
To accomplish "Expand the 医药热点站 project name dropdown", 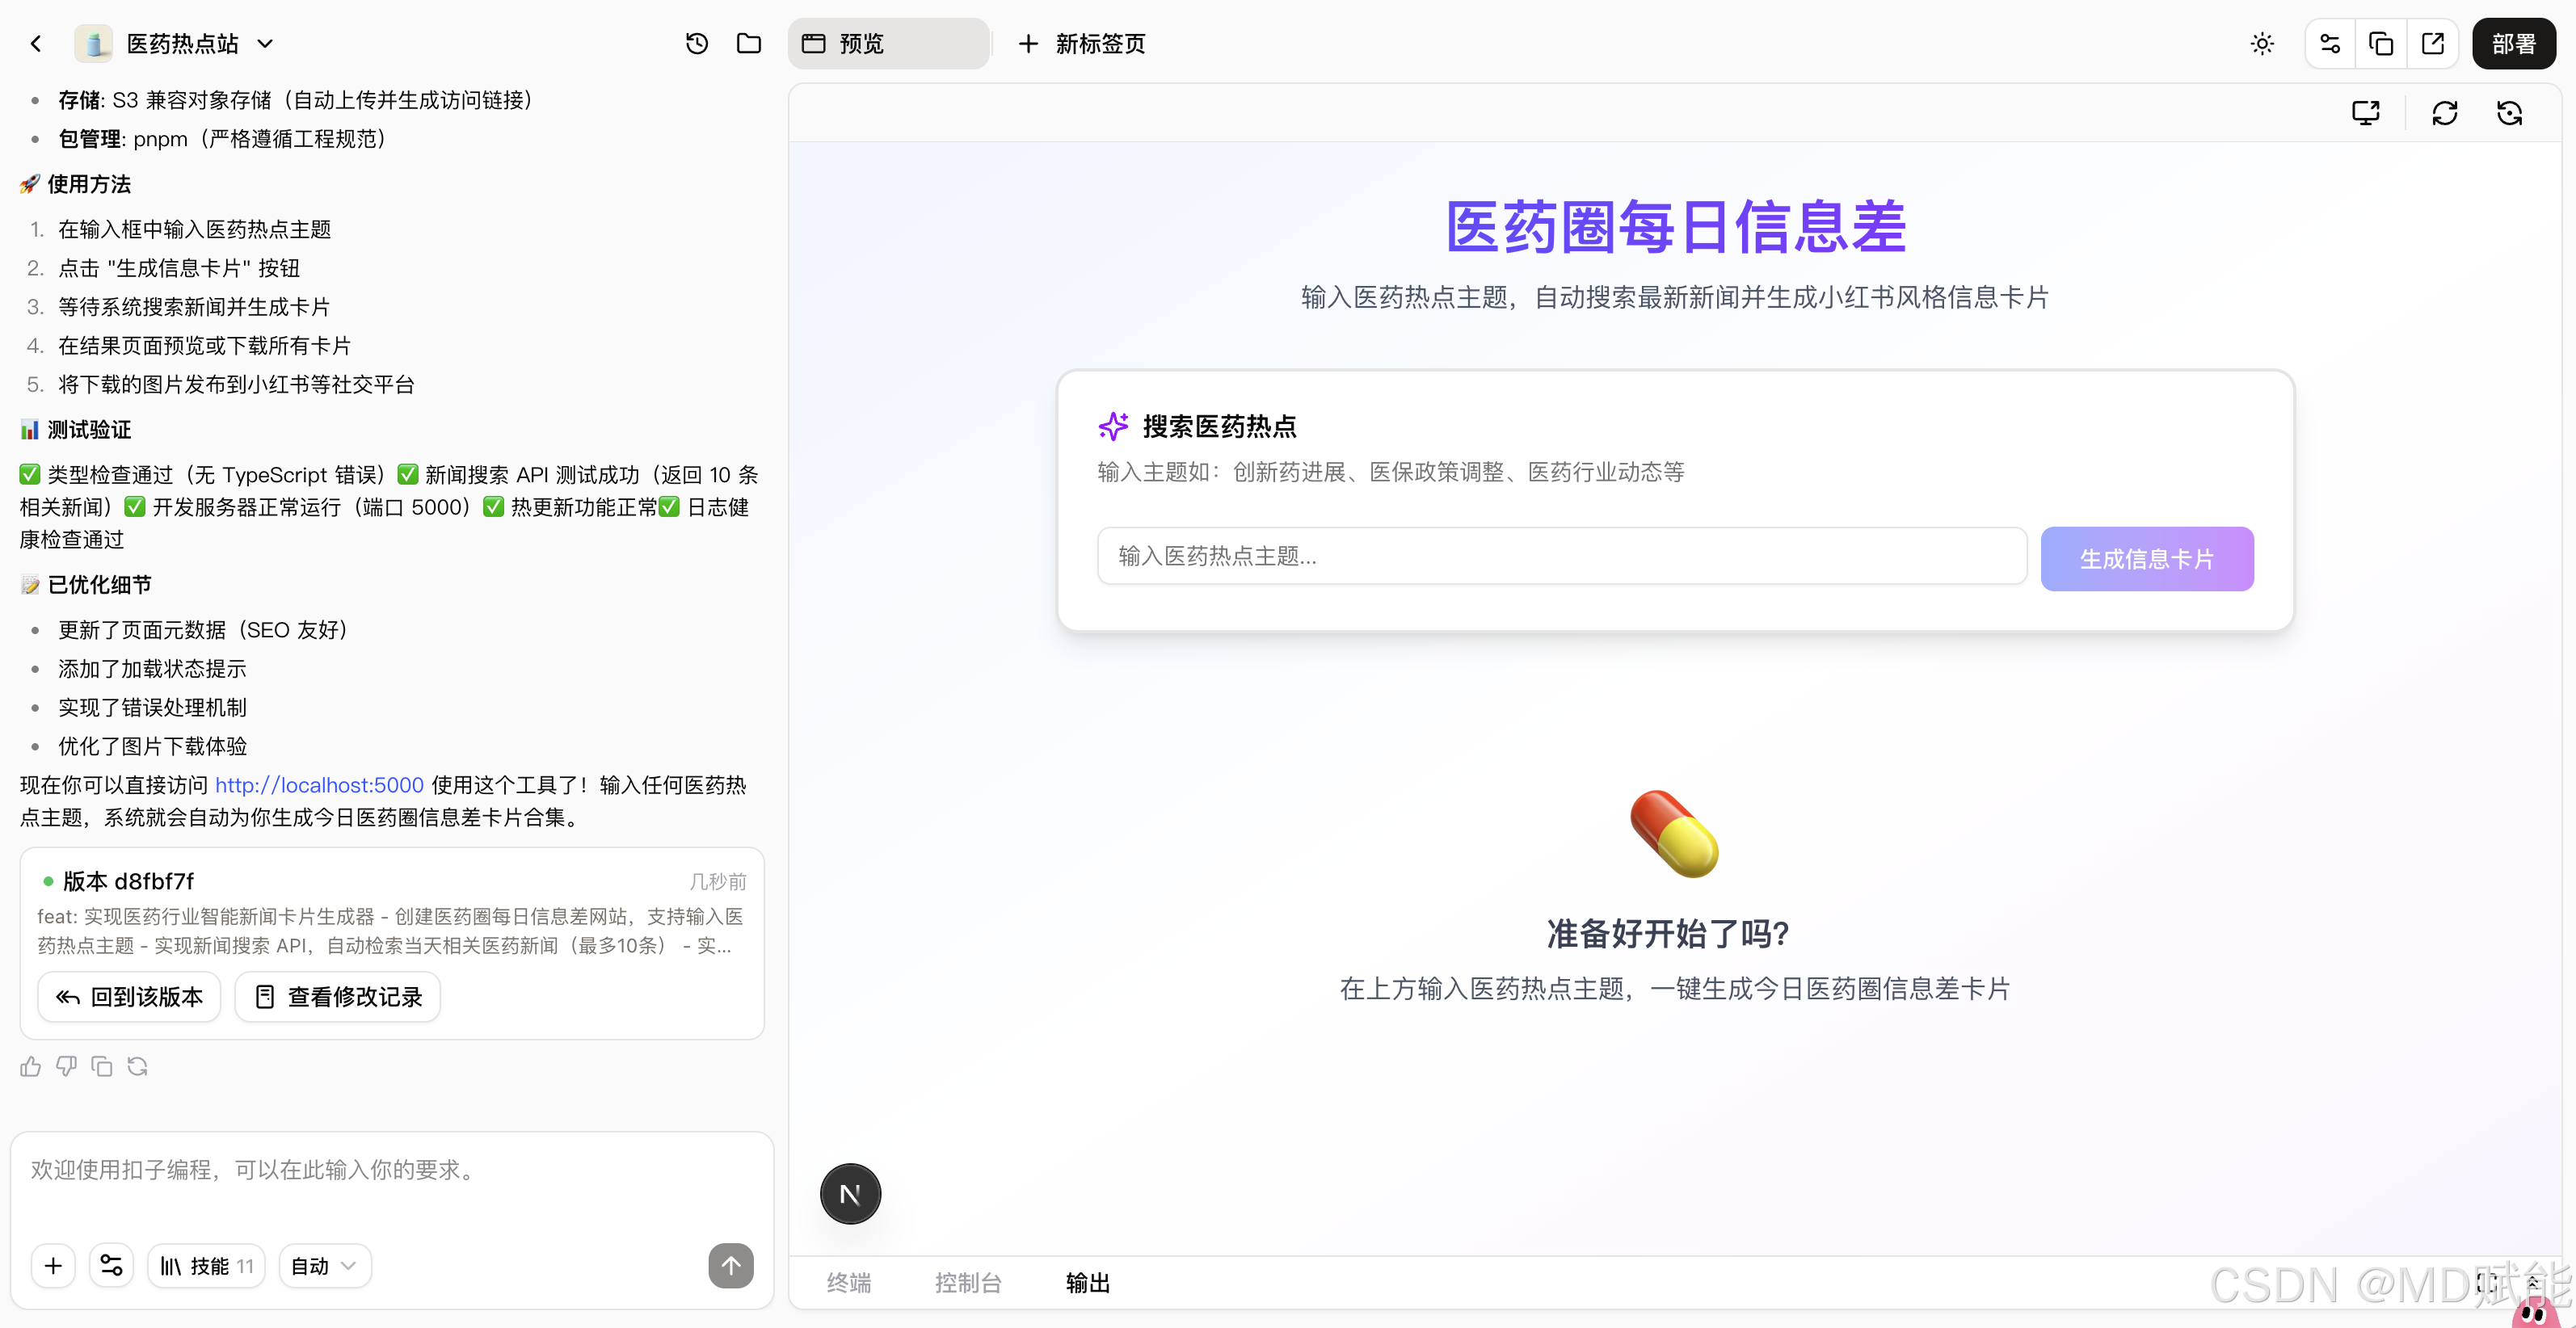I will click(x=265, y=44).
